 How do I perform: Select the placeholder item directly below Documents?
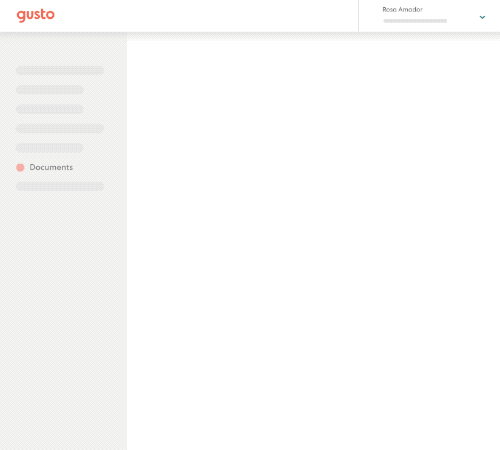pyautogui.click(x=60, y=186)
